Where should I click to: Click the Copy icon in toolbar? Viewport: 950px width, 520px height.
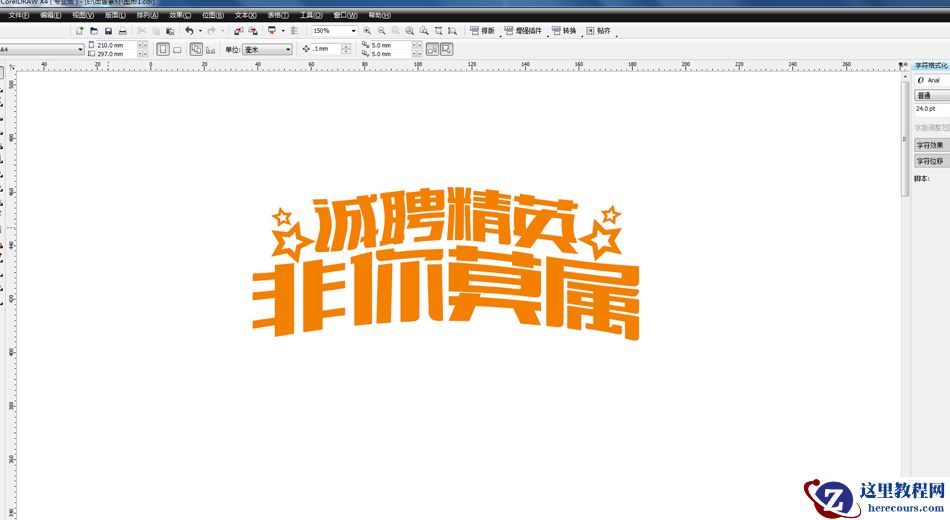156,31
